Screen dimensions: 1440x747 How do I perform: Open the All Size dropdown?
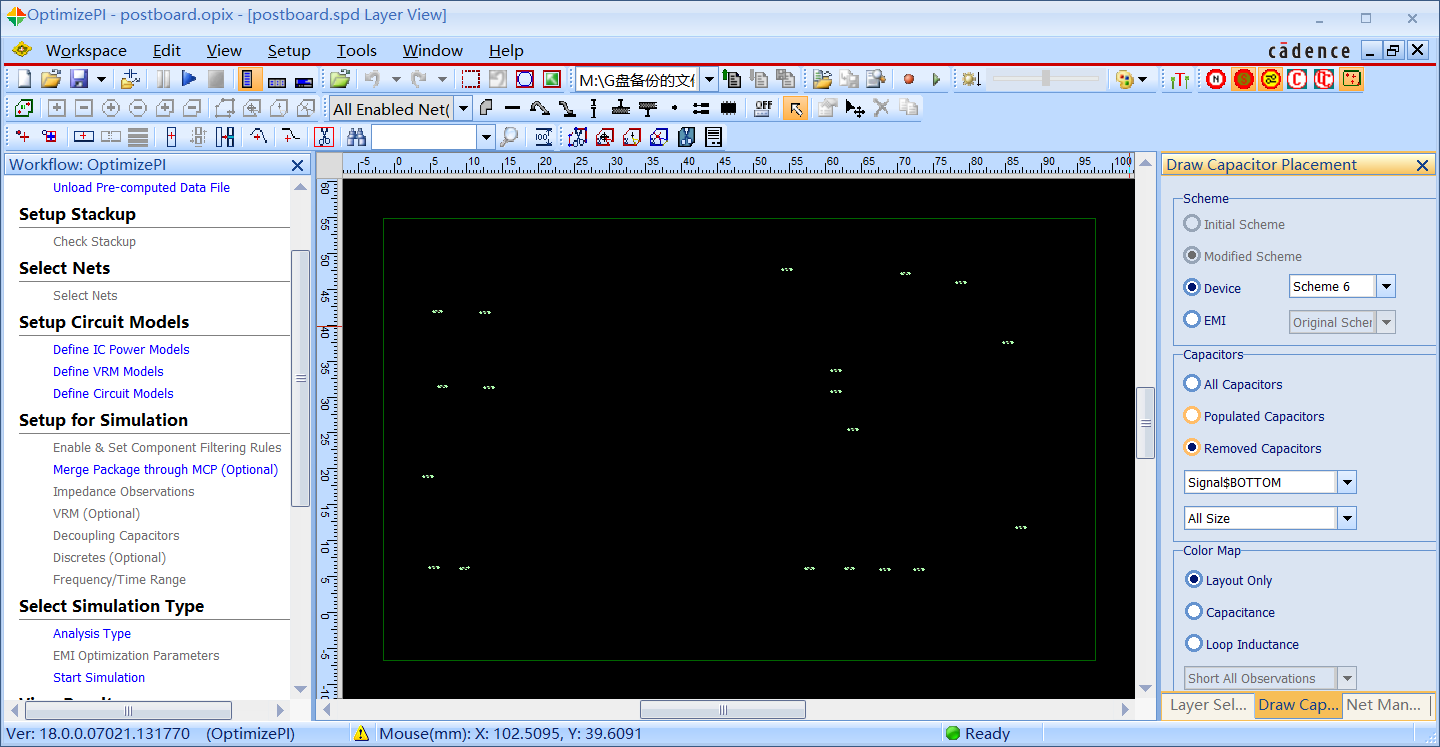[x=1347, y=518]
